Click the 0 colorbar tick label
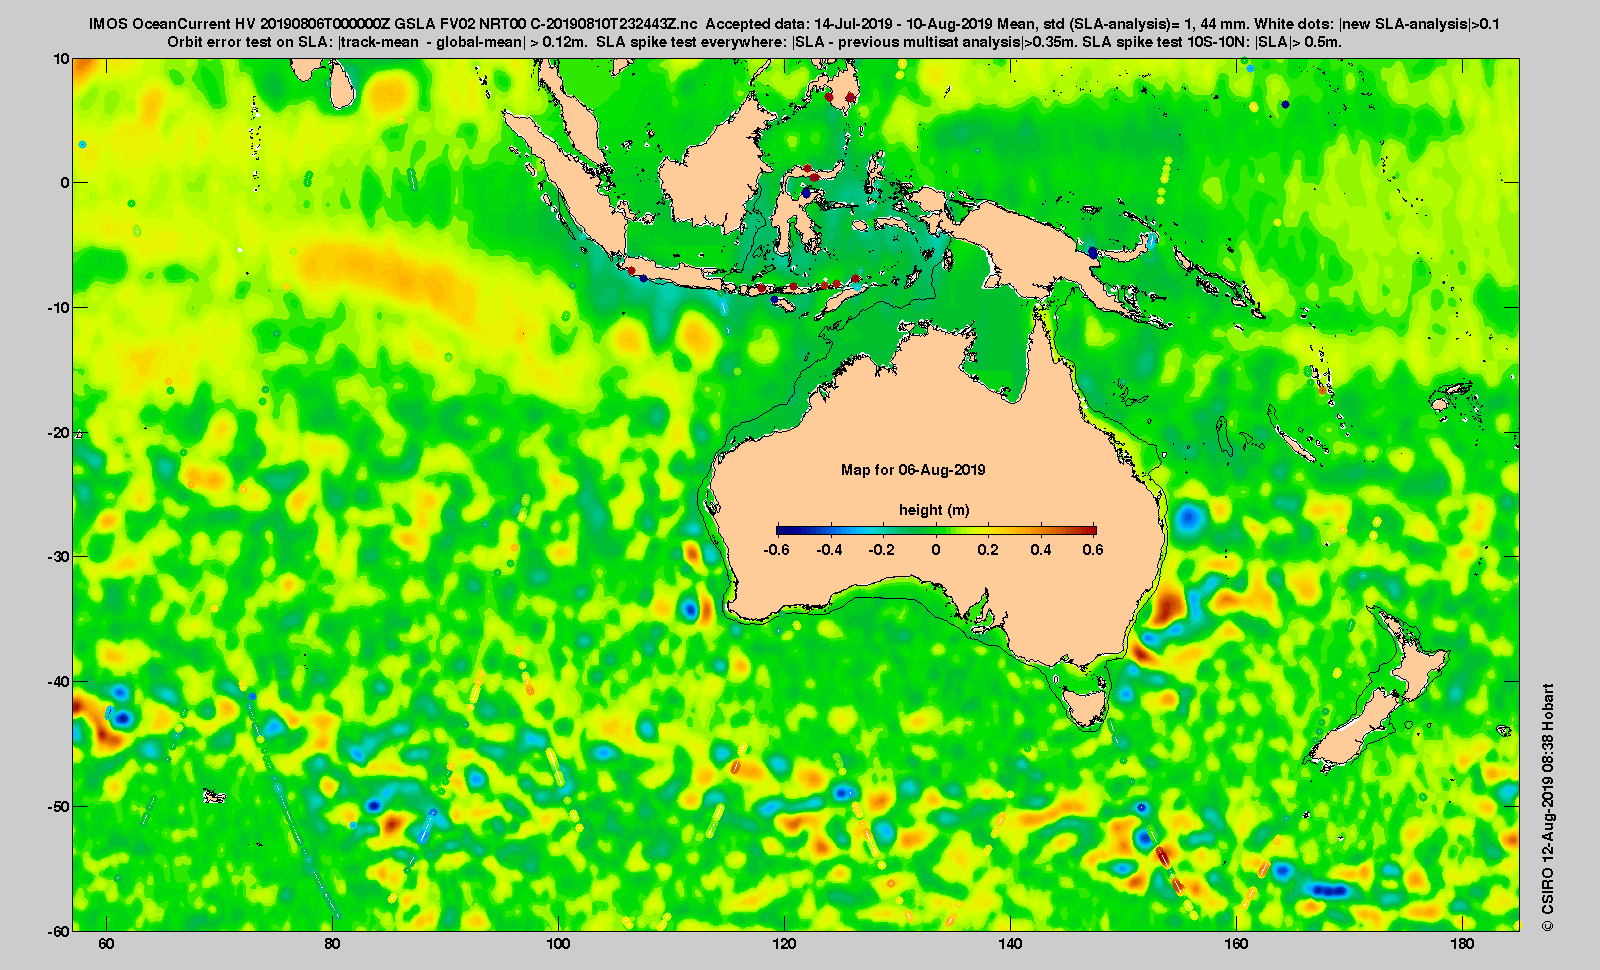This screenshot has height=970, width=1600. click(936, 550)
